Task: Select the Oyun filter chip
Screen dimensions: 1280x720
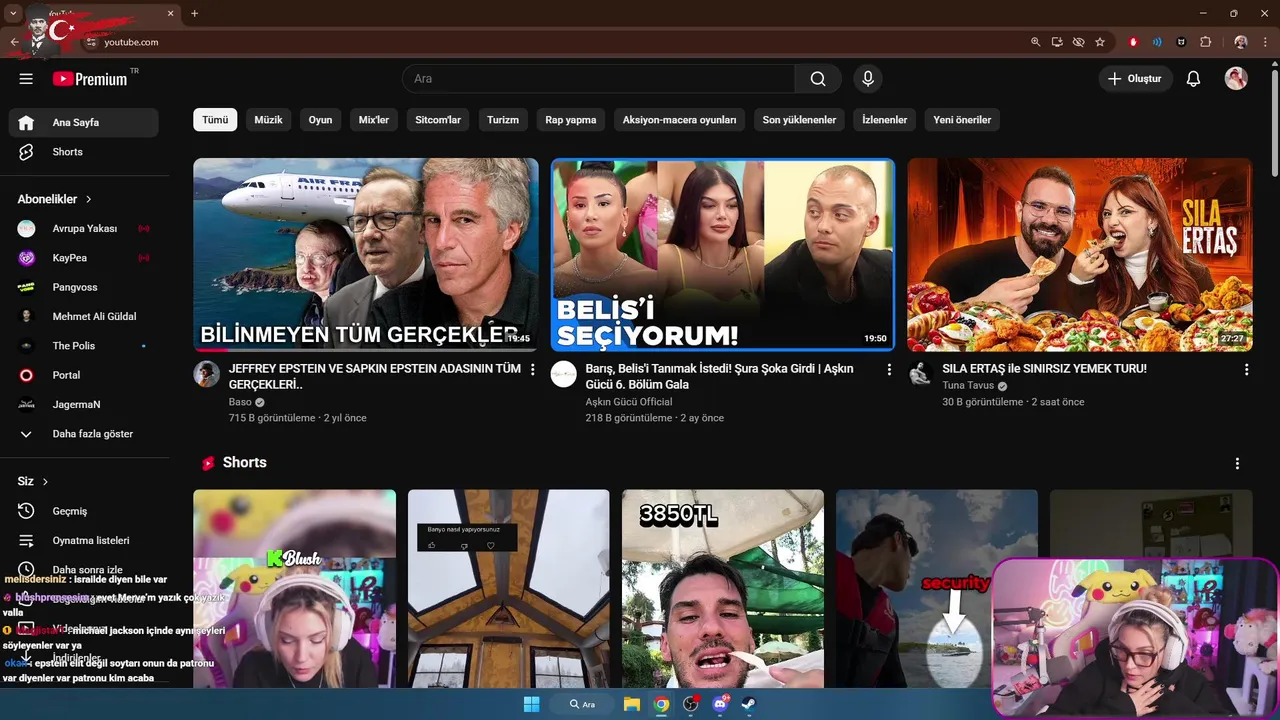Action: [320, 120]
